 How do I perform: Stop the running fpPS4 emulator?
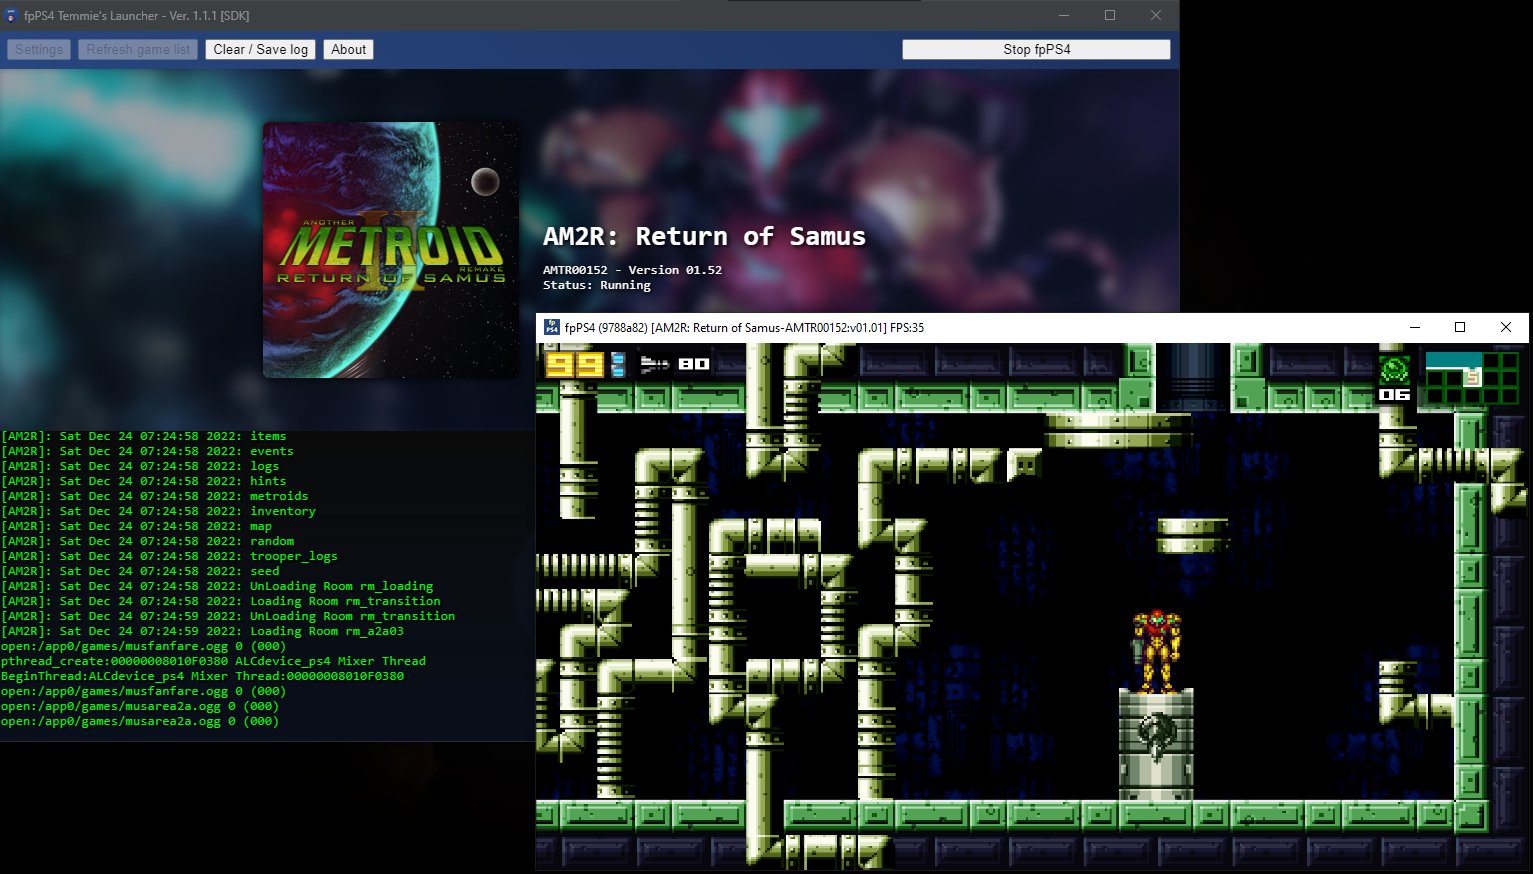pos(1036,49)
